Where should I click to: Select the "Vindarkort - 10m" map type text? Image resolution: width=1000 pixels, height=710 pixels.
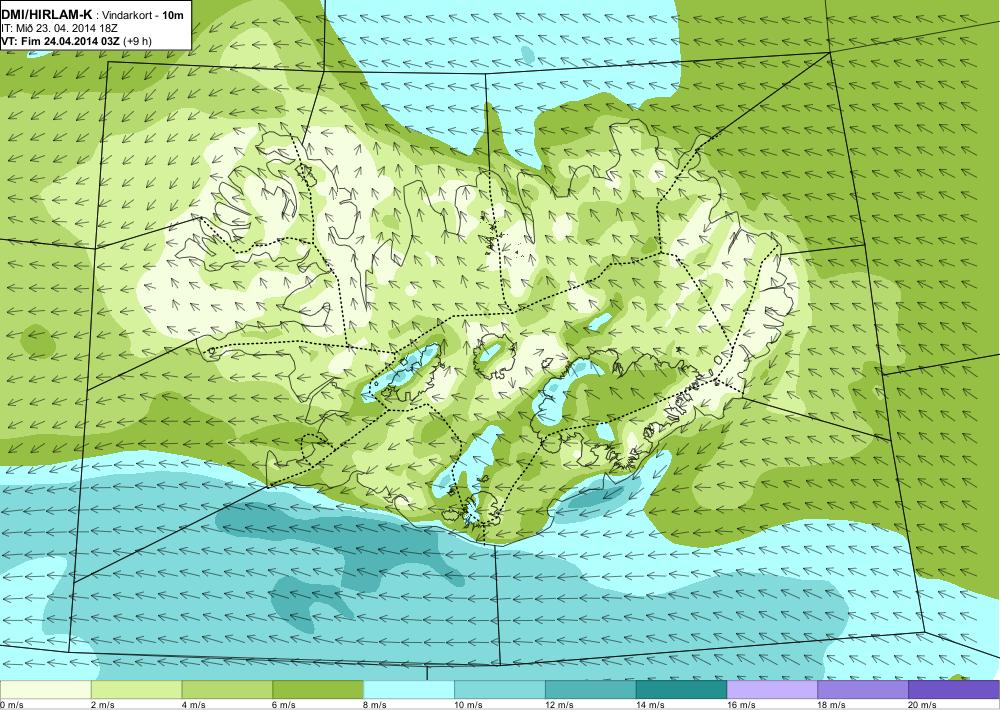143,15
